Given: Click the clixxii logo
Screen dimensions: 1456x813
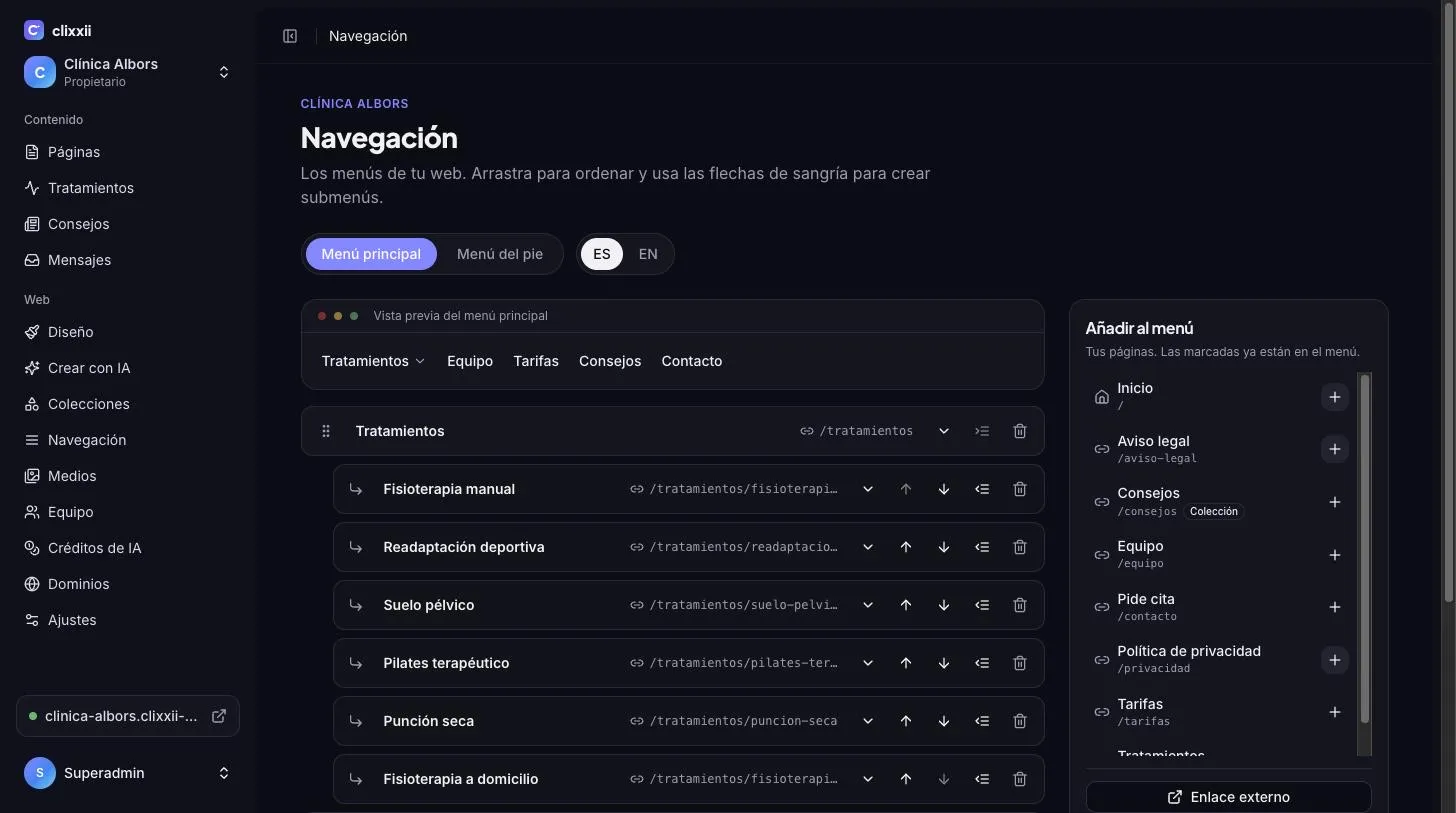Looking at the screenshot, I should [x=58, y=30].
